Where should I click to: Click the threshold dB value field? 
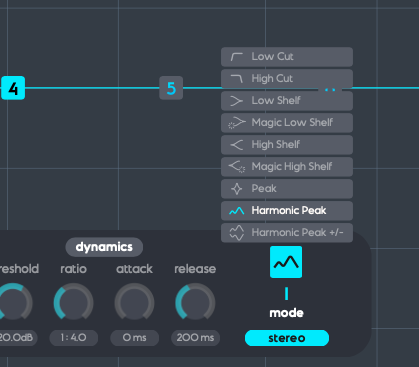(18, 338)
